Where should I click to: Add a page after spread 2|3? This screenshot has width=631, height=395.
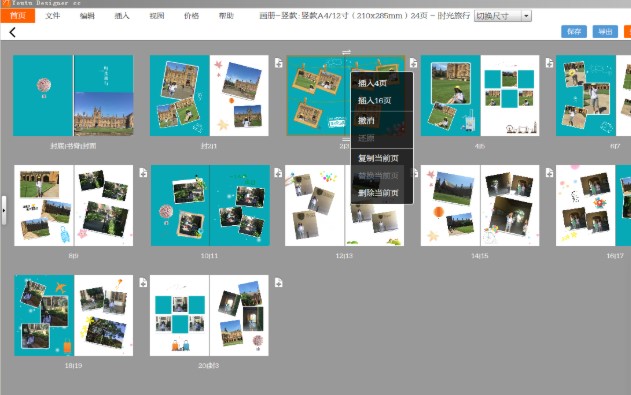click(413, 63)
